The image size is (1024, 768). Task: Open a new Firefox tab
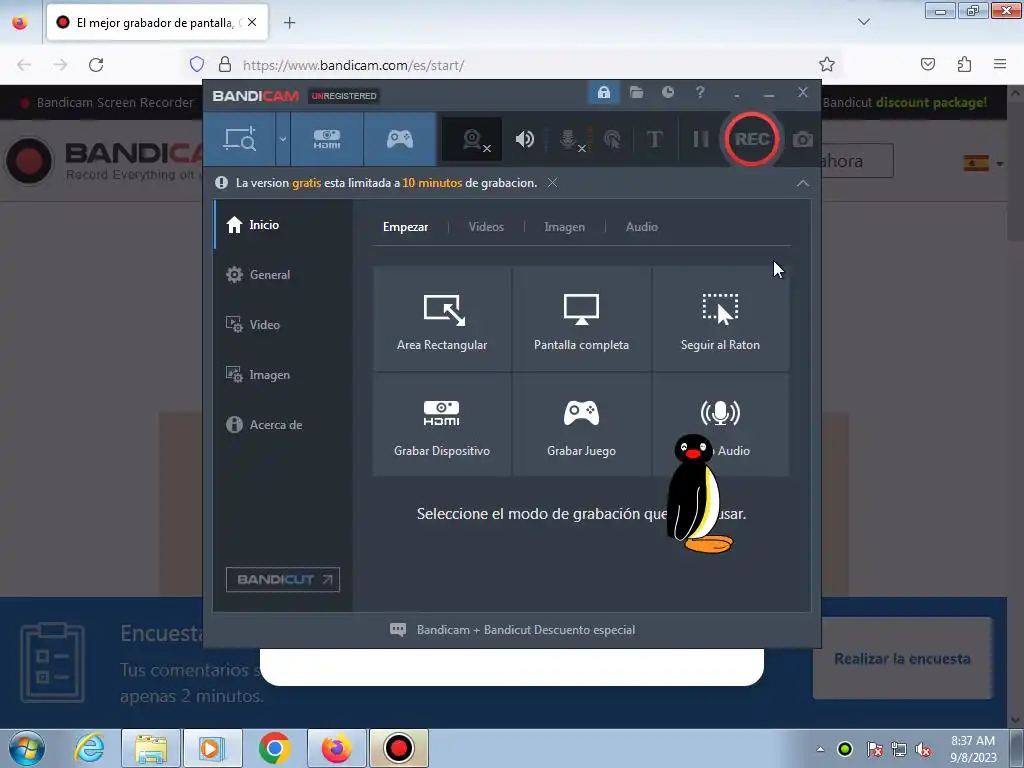289,23
